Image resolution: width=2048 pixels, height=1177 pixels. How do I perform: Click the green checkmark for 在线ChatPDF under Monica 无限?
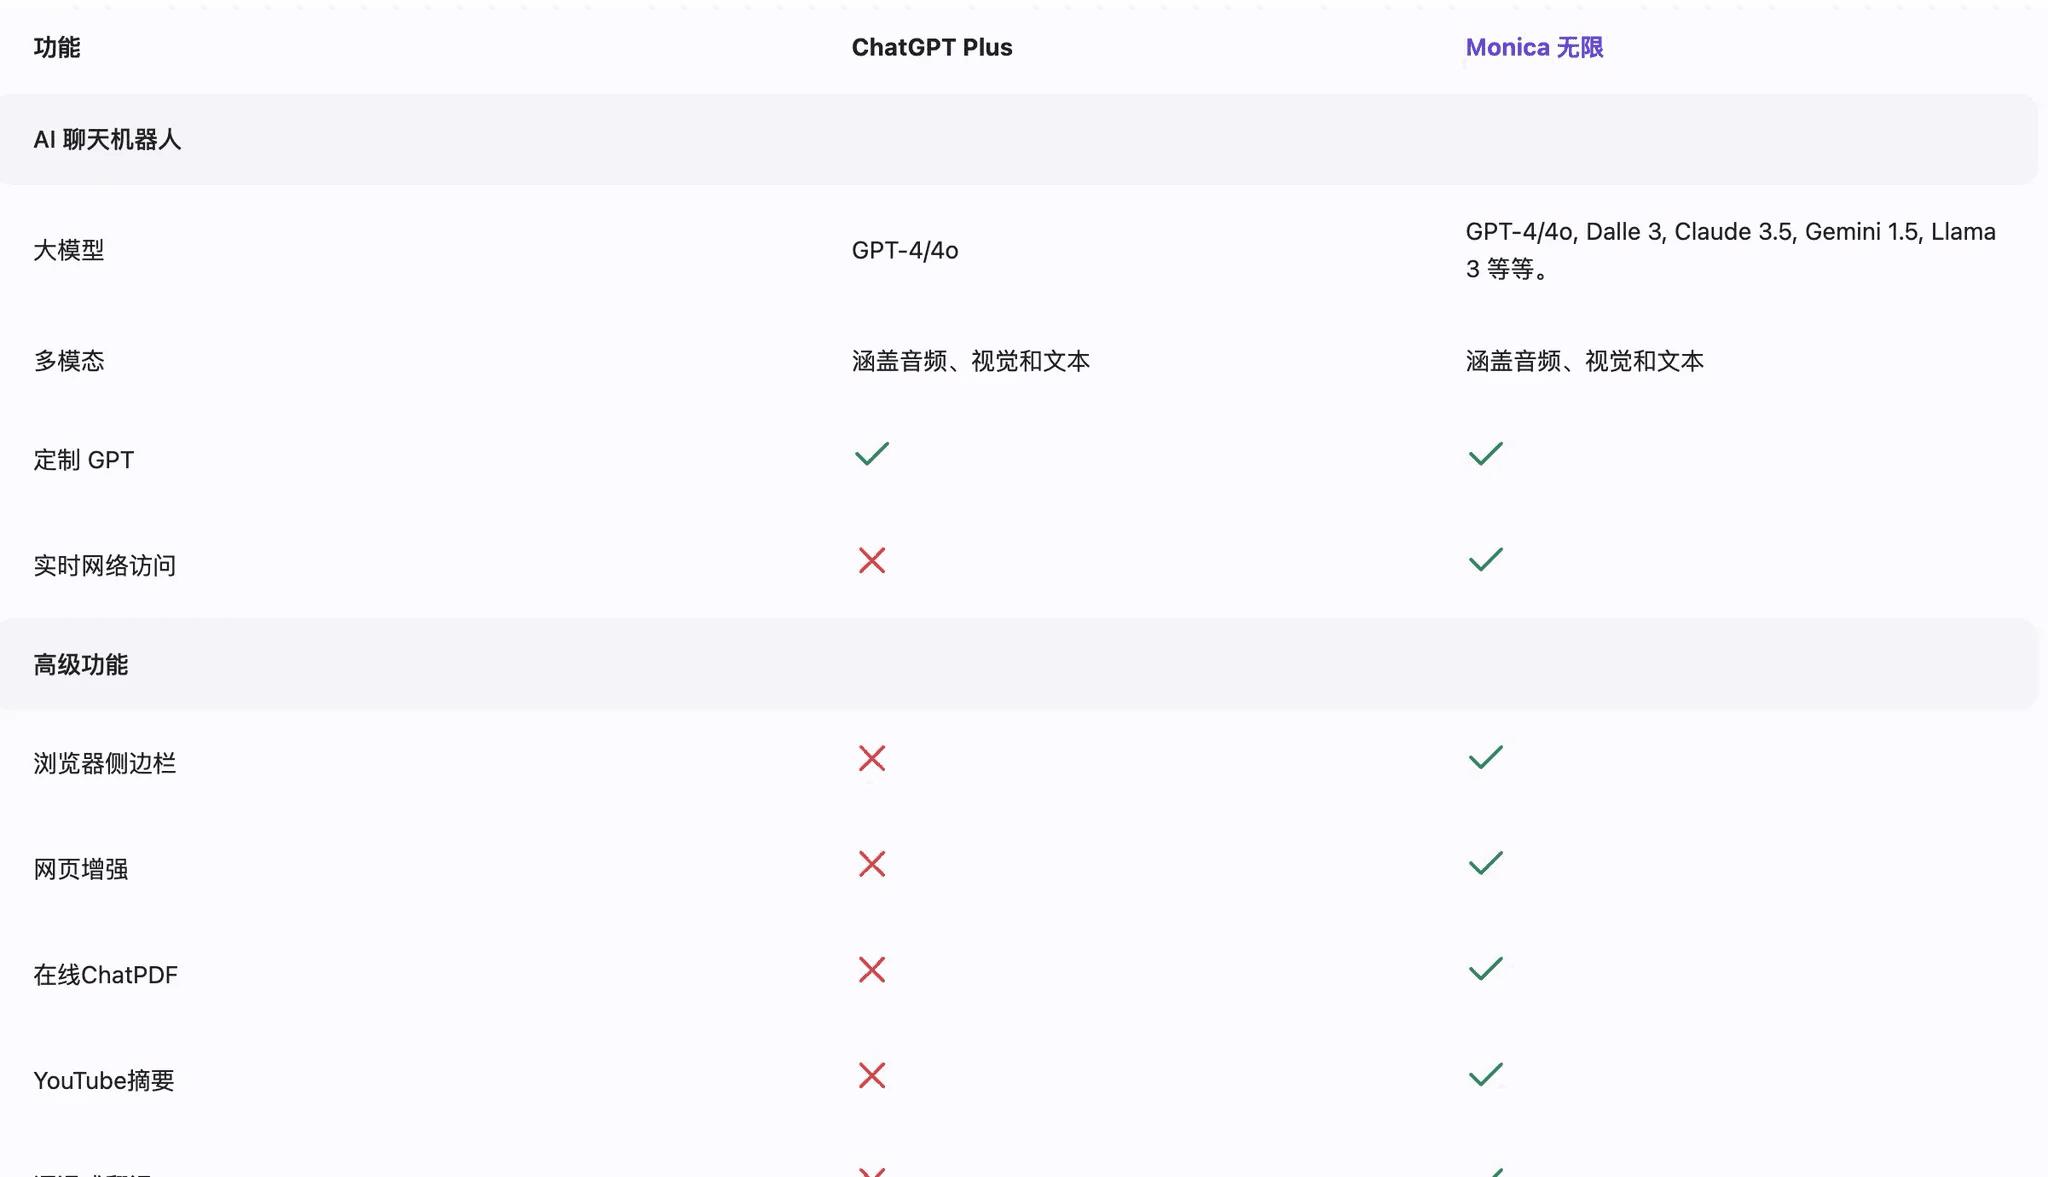pyautogui.click(x=1485, y=969)
